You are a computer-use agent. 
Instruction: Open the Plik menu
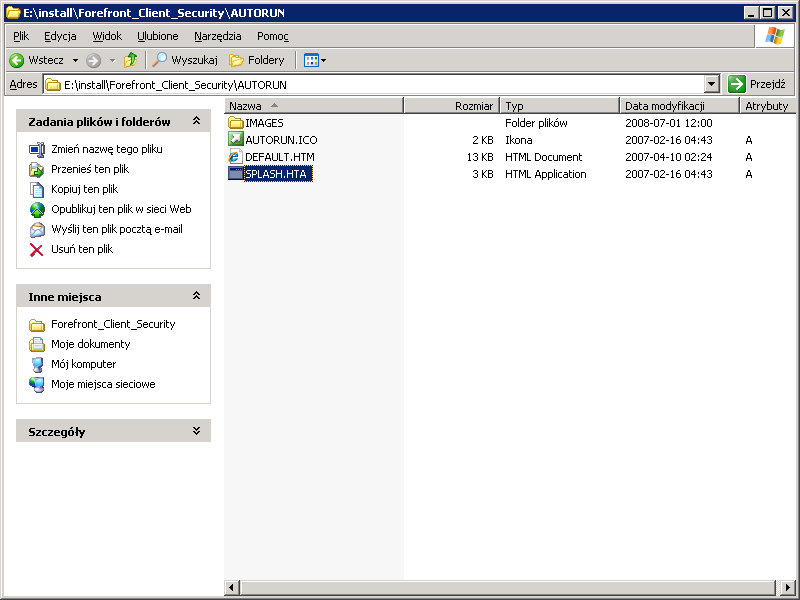pos(21,36)
